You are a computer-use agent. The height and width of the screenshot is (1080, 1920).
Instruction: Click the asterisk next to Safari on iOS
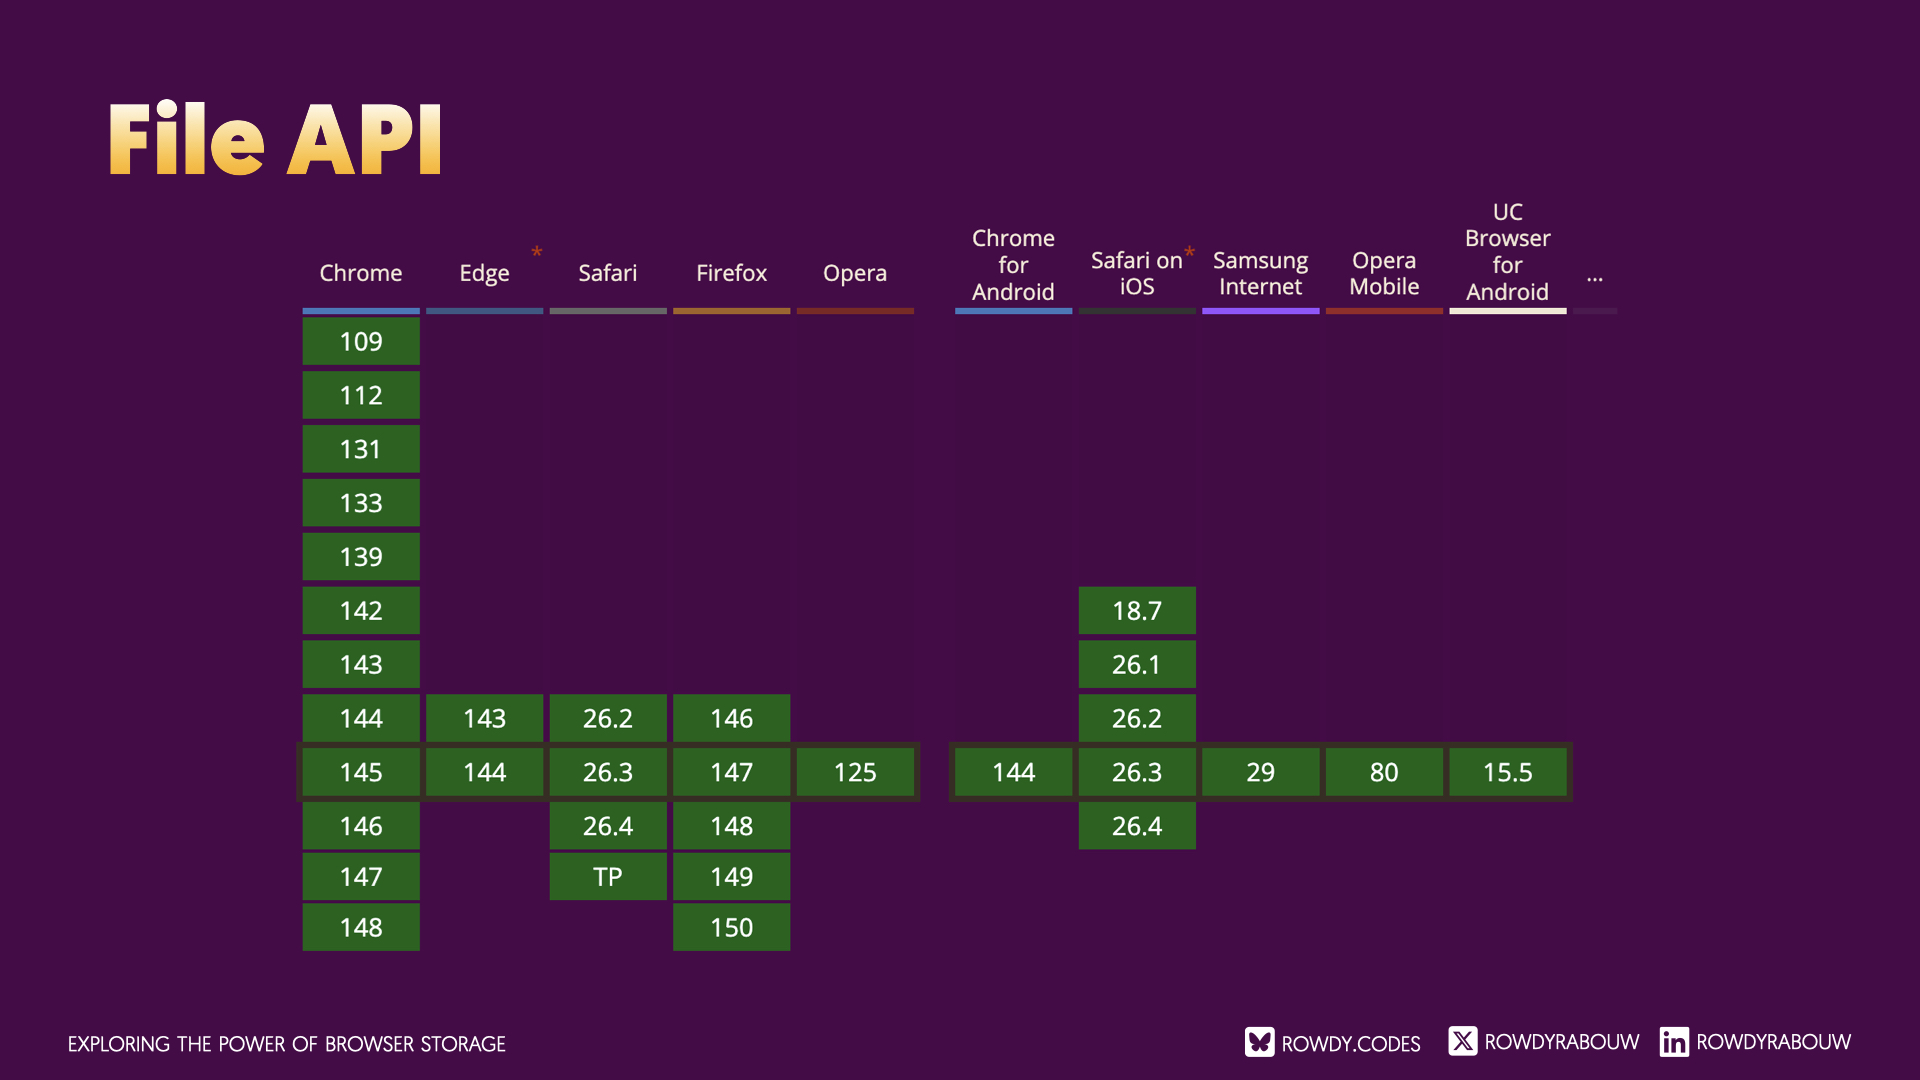coord(1189,252)
